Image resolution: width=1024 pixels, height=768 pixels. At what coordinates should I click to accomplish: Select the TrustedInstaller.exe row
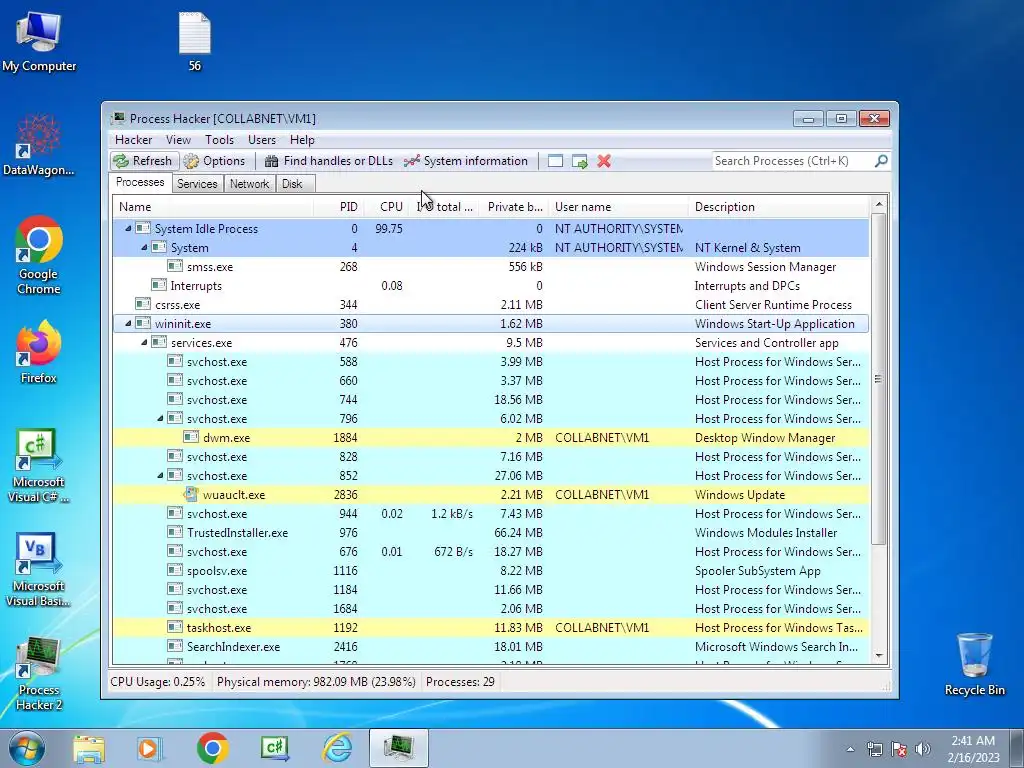(491, 533)
